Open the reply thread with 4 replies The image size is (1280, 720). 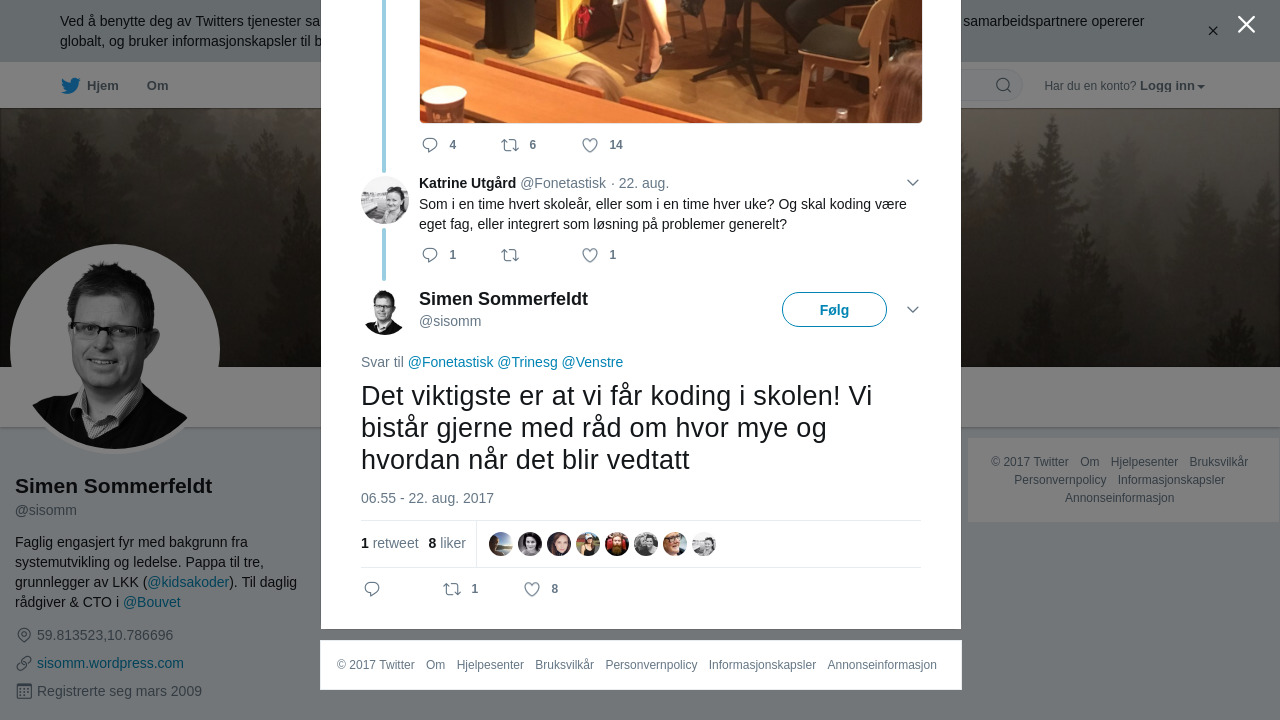pyautogui.click(x=439, y=145)
